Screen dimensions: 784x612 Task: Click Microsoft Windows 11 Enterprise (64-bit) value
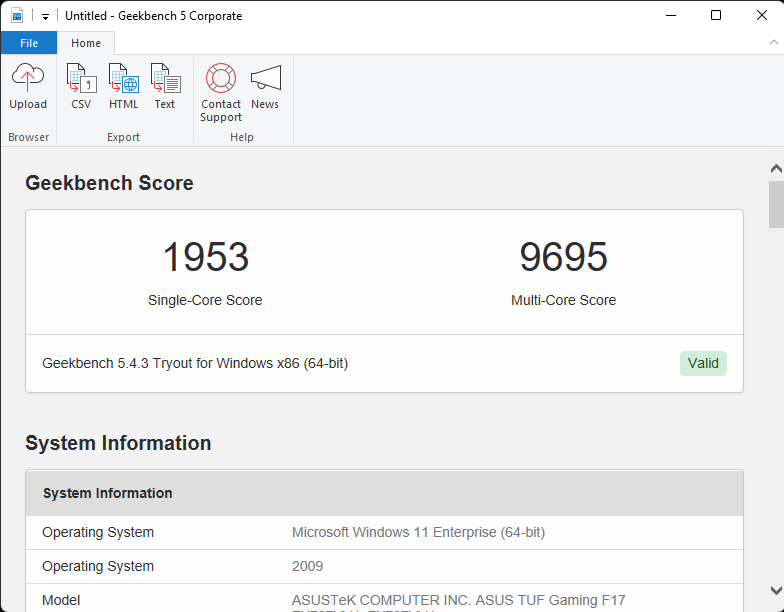pyautogui.click(x=418, y=532)
